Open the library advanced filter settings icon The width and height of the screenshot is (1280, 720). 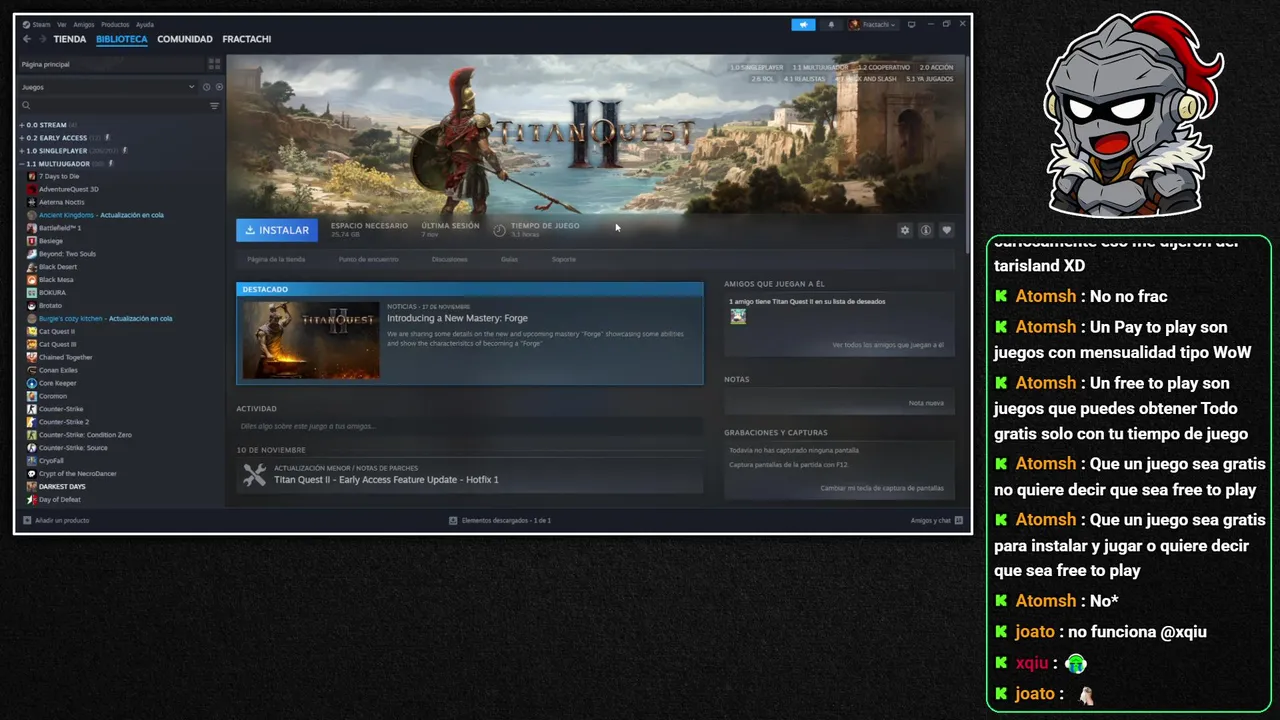tap(214, 106)
